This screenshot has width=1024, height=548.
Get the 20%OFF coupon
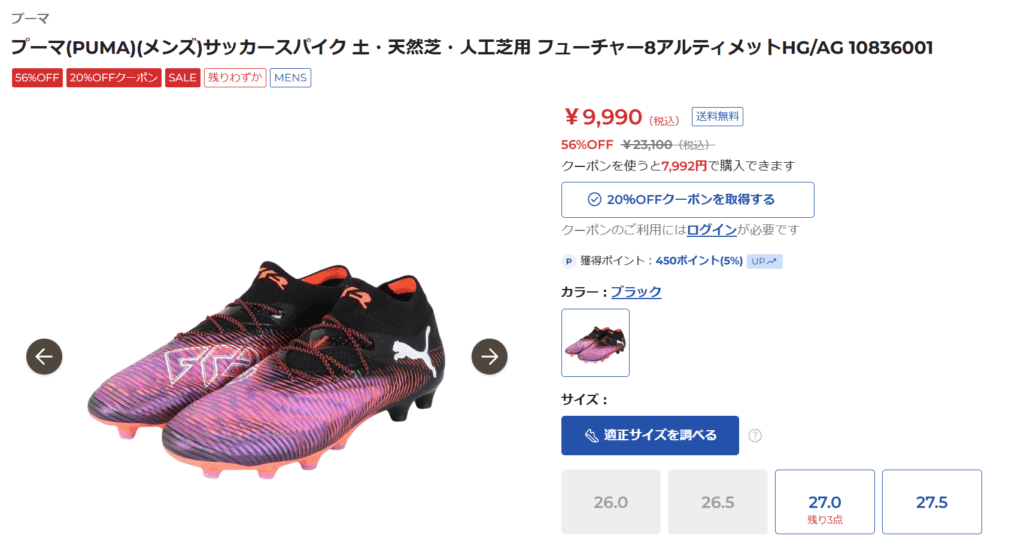[x=688, y=199]
